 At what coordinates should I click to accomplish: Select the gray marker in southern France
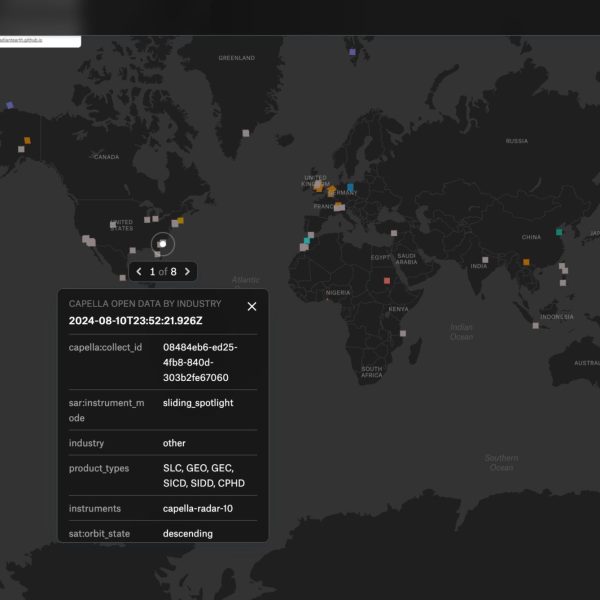pyautogui.click(x=339, y=208)
